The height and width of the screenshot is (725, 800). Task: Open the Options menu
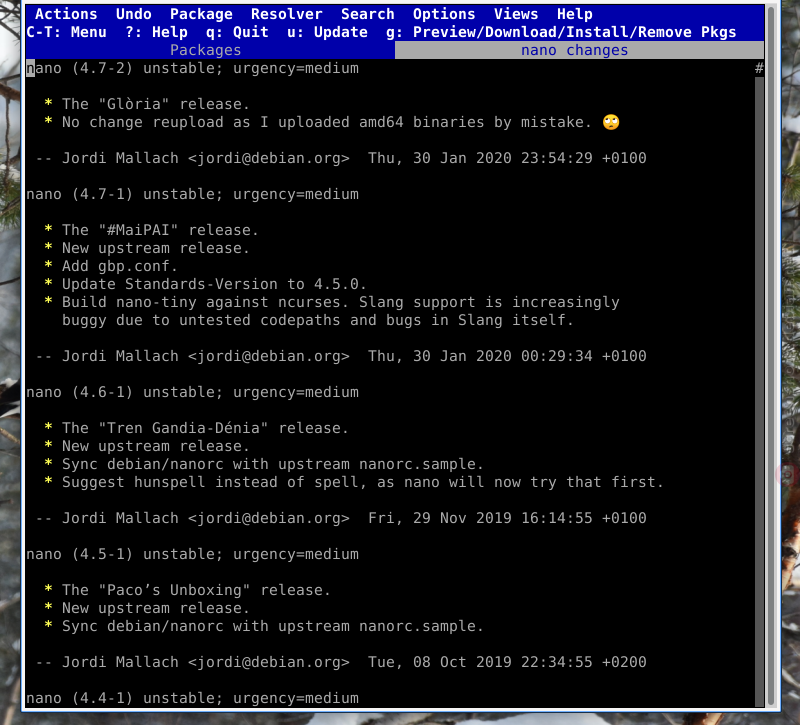pos(444,14)
